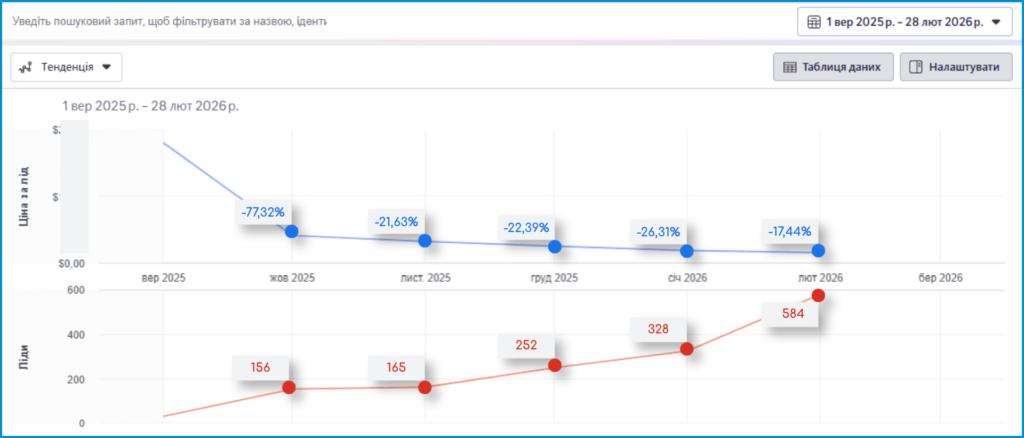
Task: Select the blue data point for лист. 2025
Action: [424, 241]
